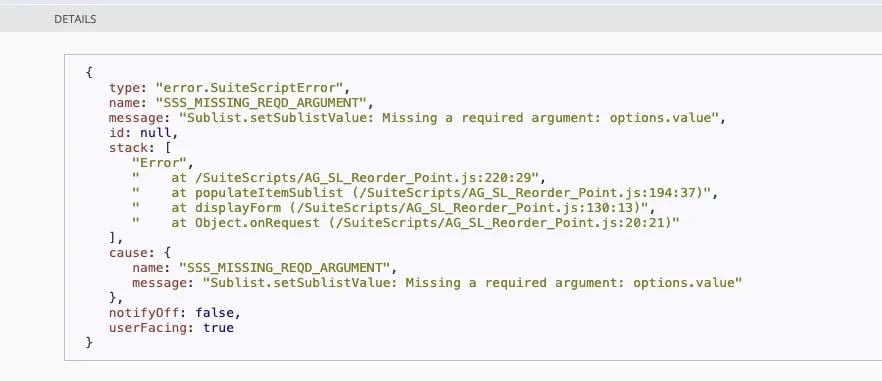
Task: Click the displayForm stack line
Action: coord(394,208)
